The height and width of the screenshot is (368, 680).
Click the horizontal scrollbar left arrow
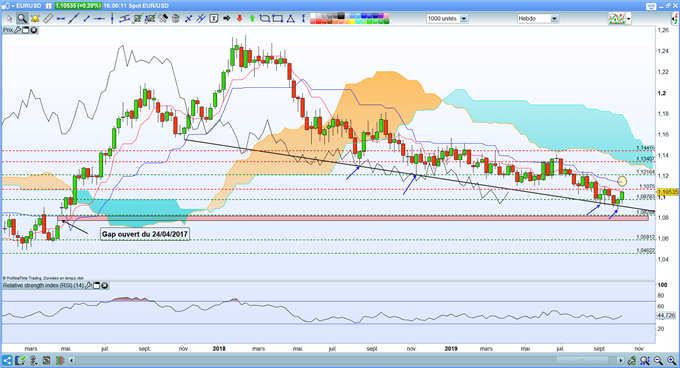tap(71, 360)
